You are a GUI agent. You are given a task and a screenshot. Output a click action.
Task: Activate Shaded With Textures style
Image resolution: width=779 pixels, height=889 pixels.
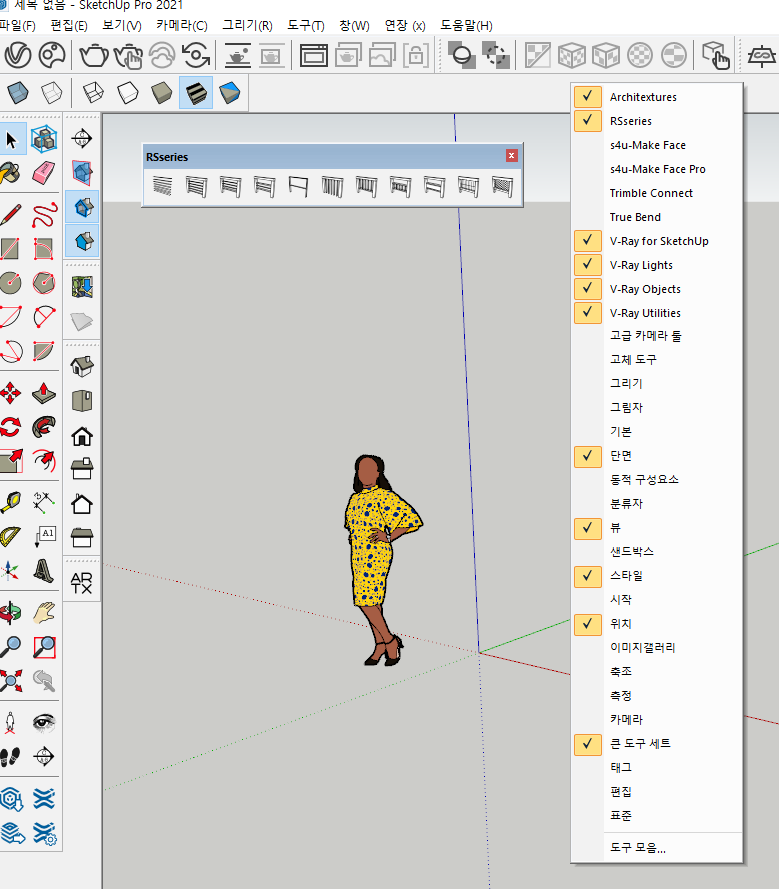pyautogui.click(x=196, y=92)
